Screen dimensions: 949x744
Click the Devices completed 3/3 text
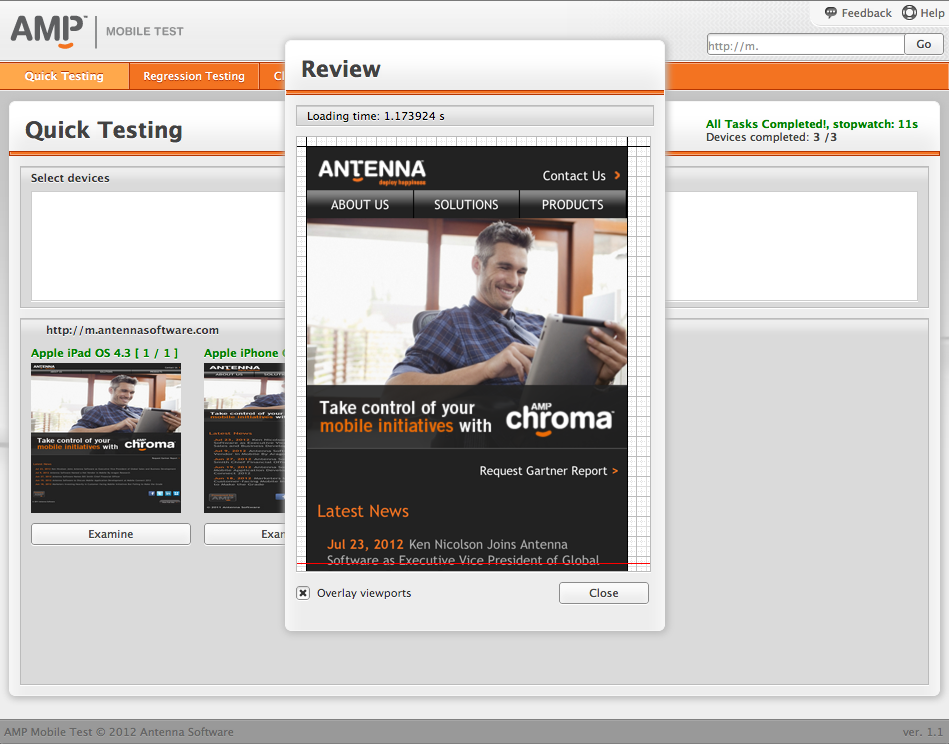point(771,137)
